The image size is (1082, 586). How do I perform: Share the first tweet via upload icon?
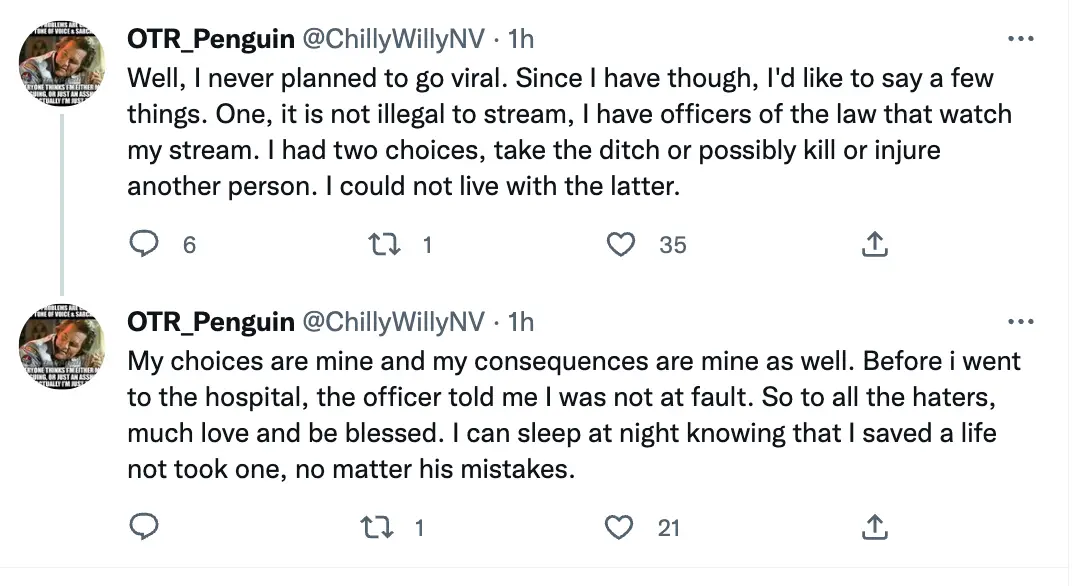point(874,243)
